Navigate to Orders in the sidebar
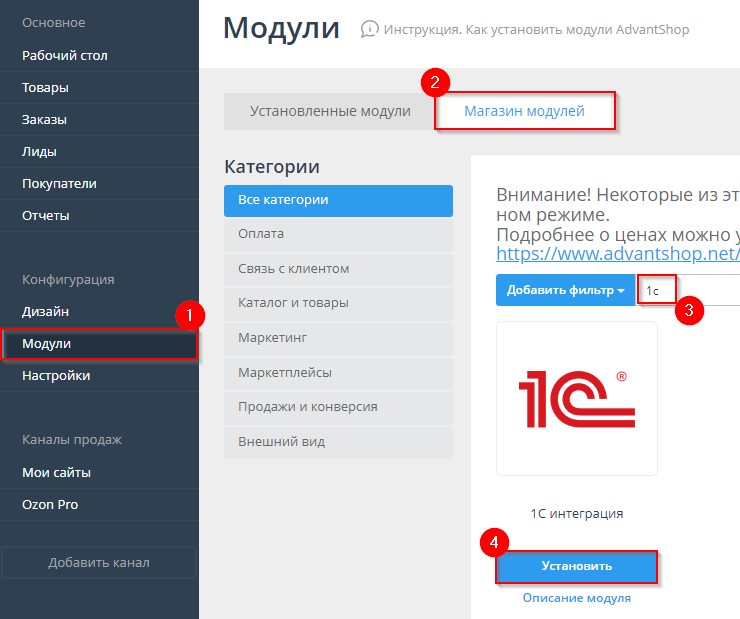740x619 pixels. click(x=45, y=120)
